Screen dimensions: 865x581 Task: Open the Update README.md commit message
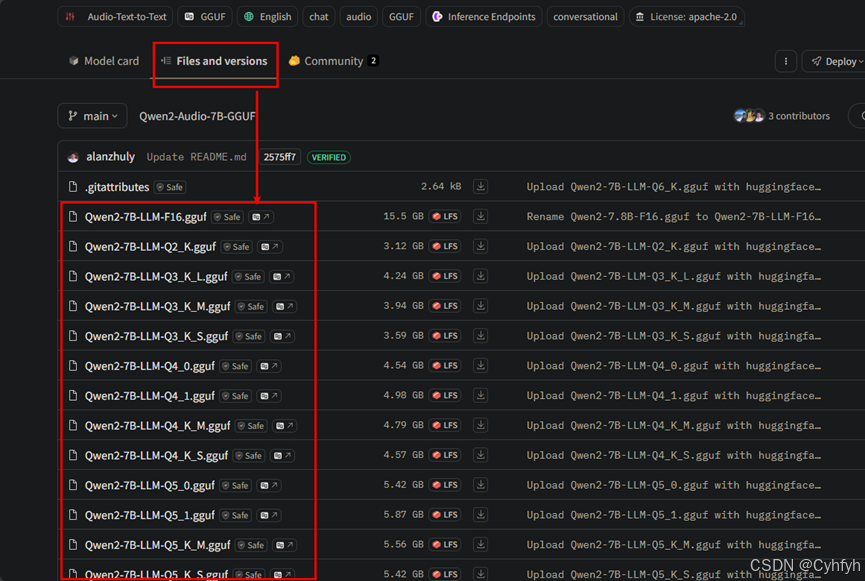point(196,157)
